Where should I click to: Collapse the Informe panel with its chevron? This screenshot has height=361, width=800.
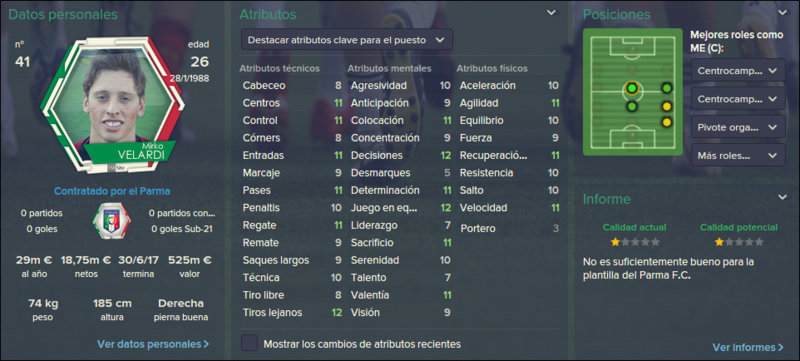pyautogui.click(x=782, y=197)
